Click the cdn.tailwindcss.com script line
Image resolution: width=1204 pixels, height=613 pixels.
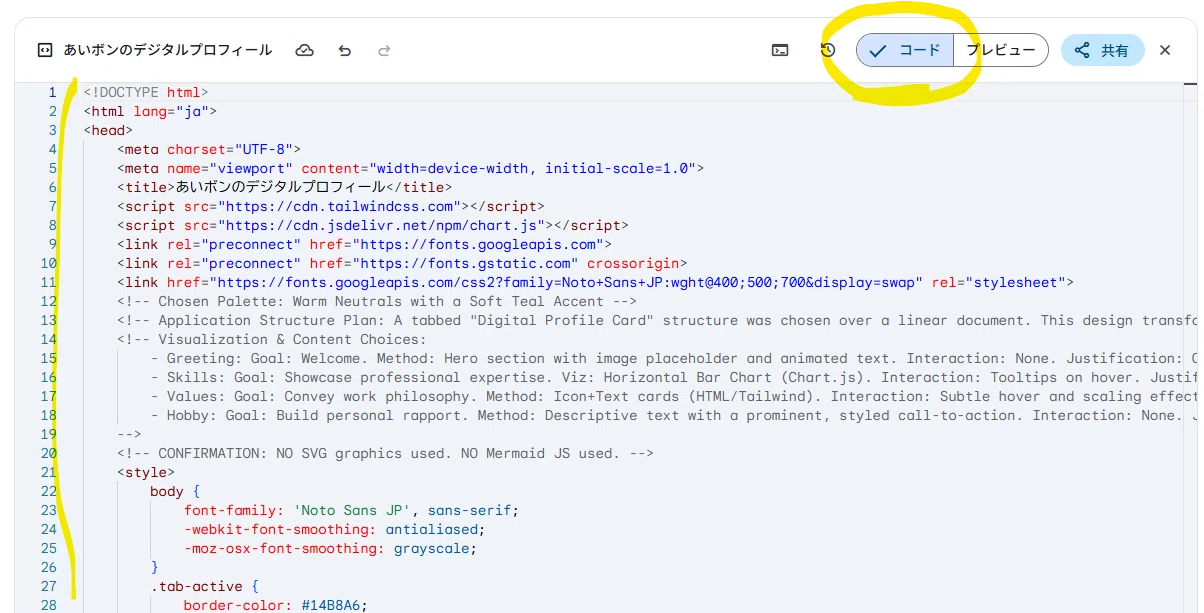(x=331, y=206)
